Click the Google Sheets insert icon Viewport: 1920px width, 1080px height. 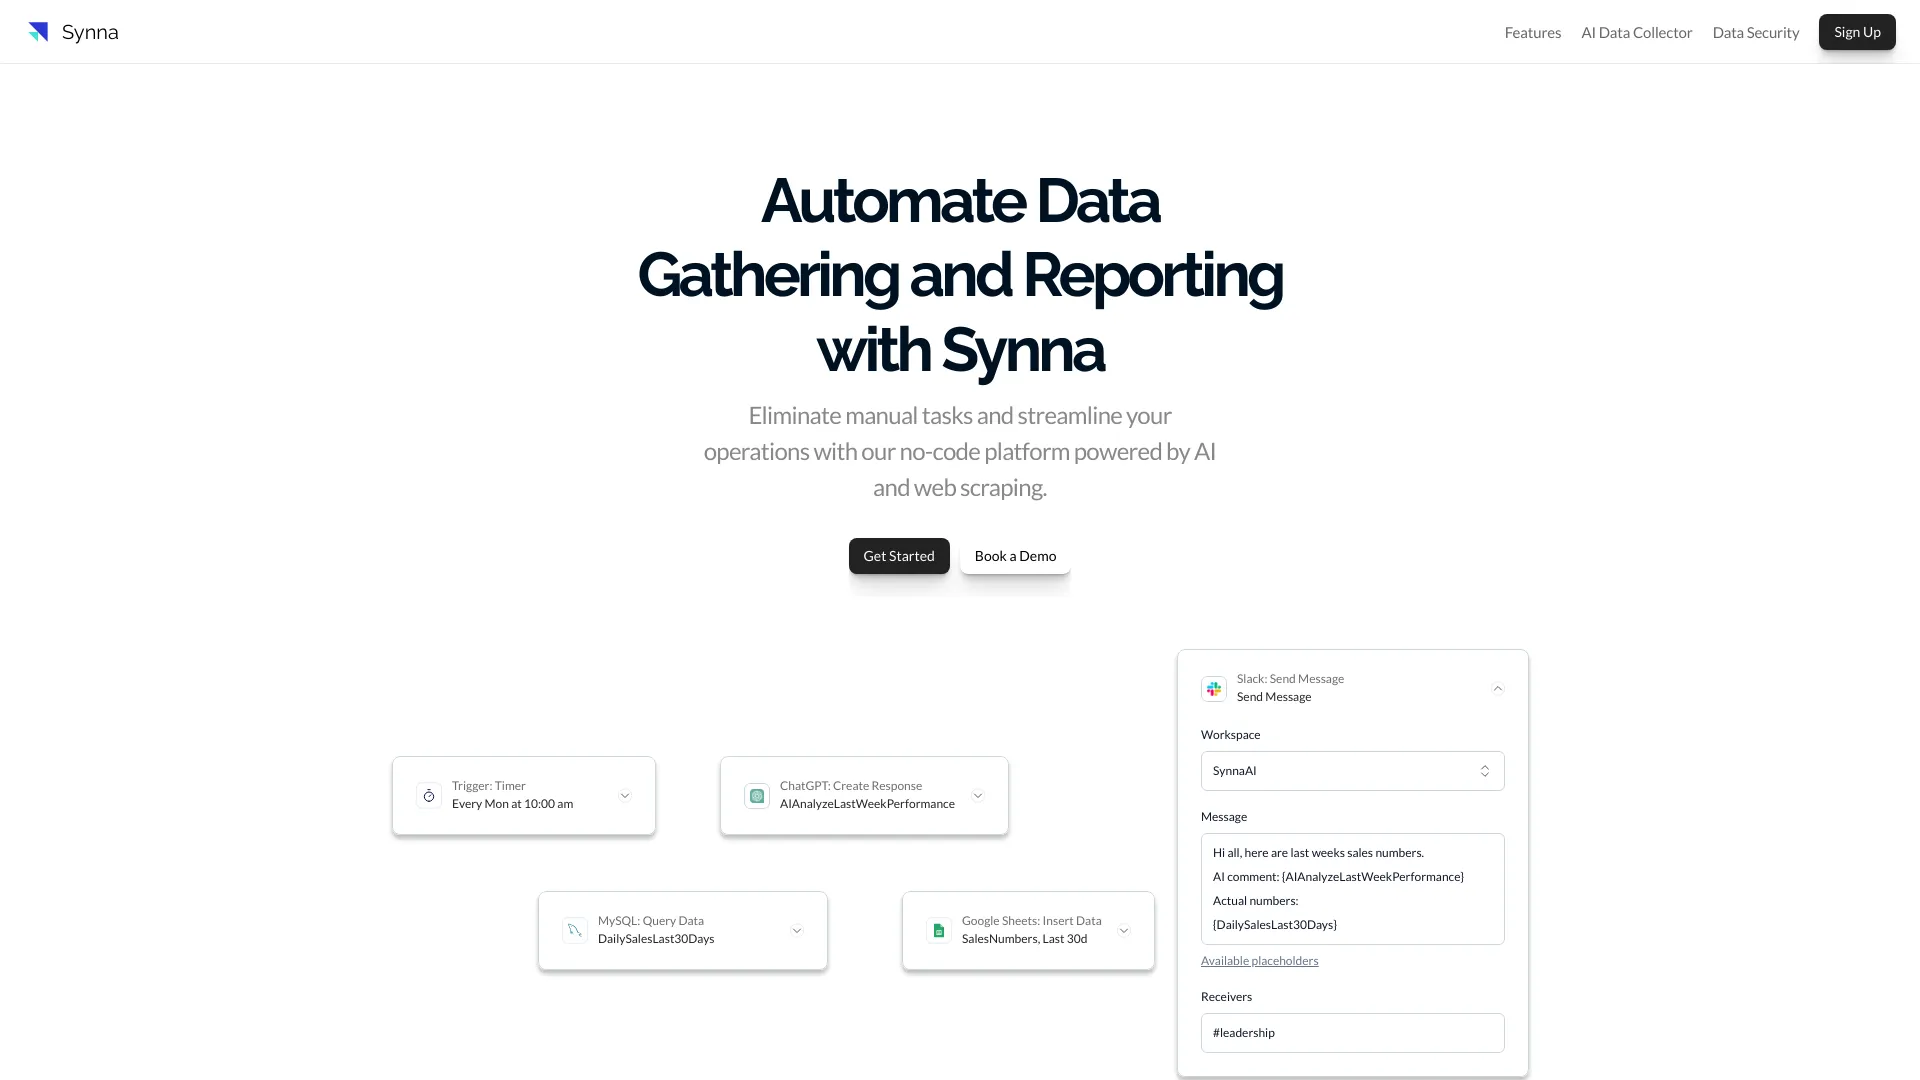tap(939, 930)
